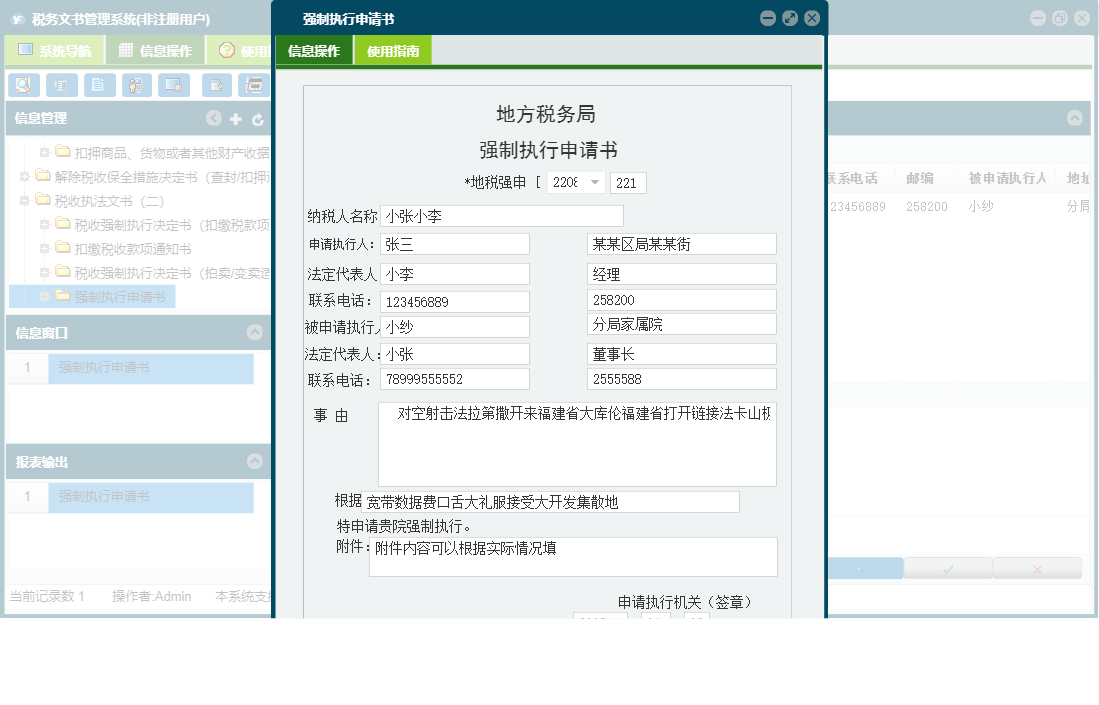
Task: Click the last printer-style toolbar icon
Action: pyautogui.click(x=255, y=85)
